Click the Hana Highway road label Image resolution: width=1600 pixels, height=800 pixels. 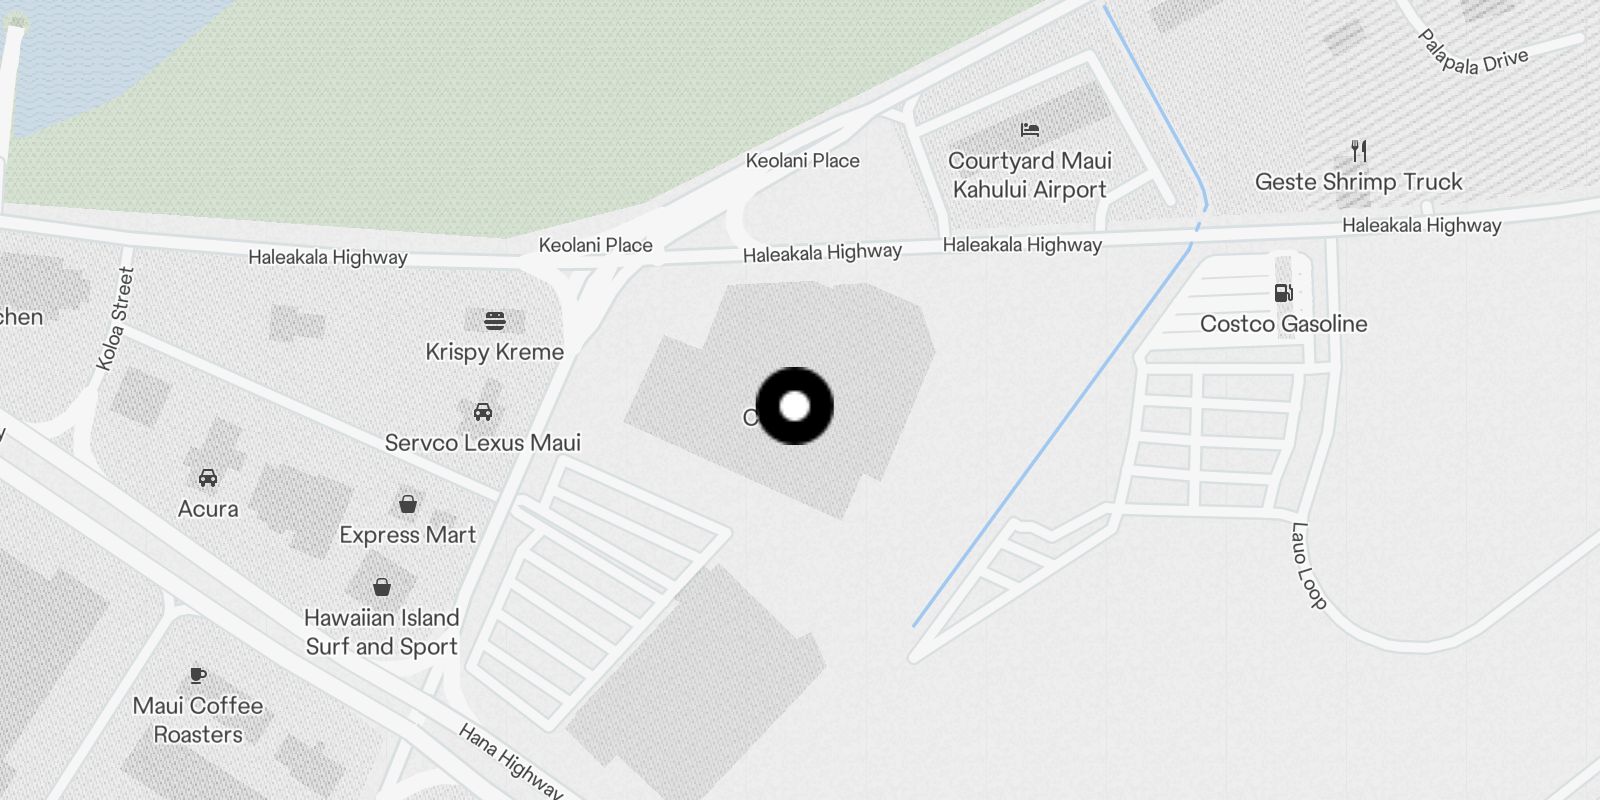(x=511, y=761)
